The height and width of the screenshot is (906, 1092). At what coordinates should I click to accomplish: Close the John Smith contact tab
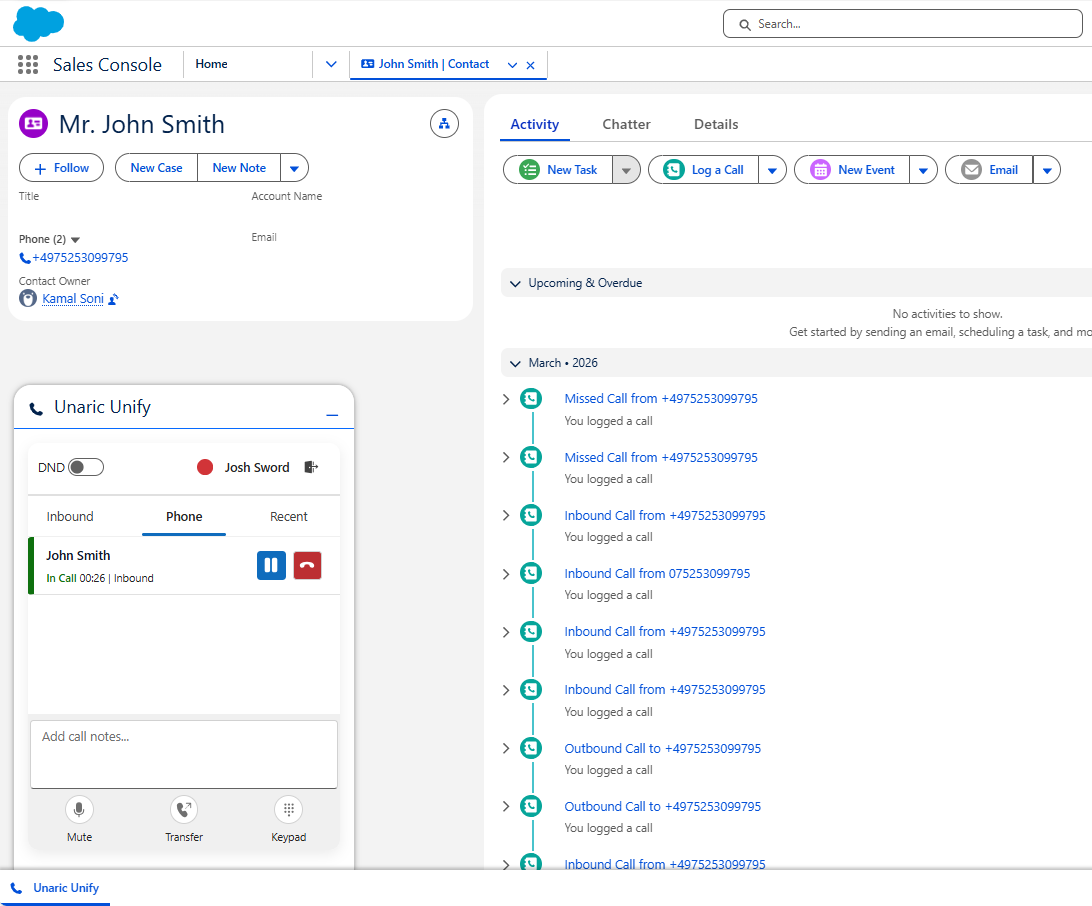(x=531, y=65)
